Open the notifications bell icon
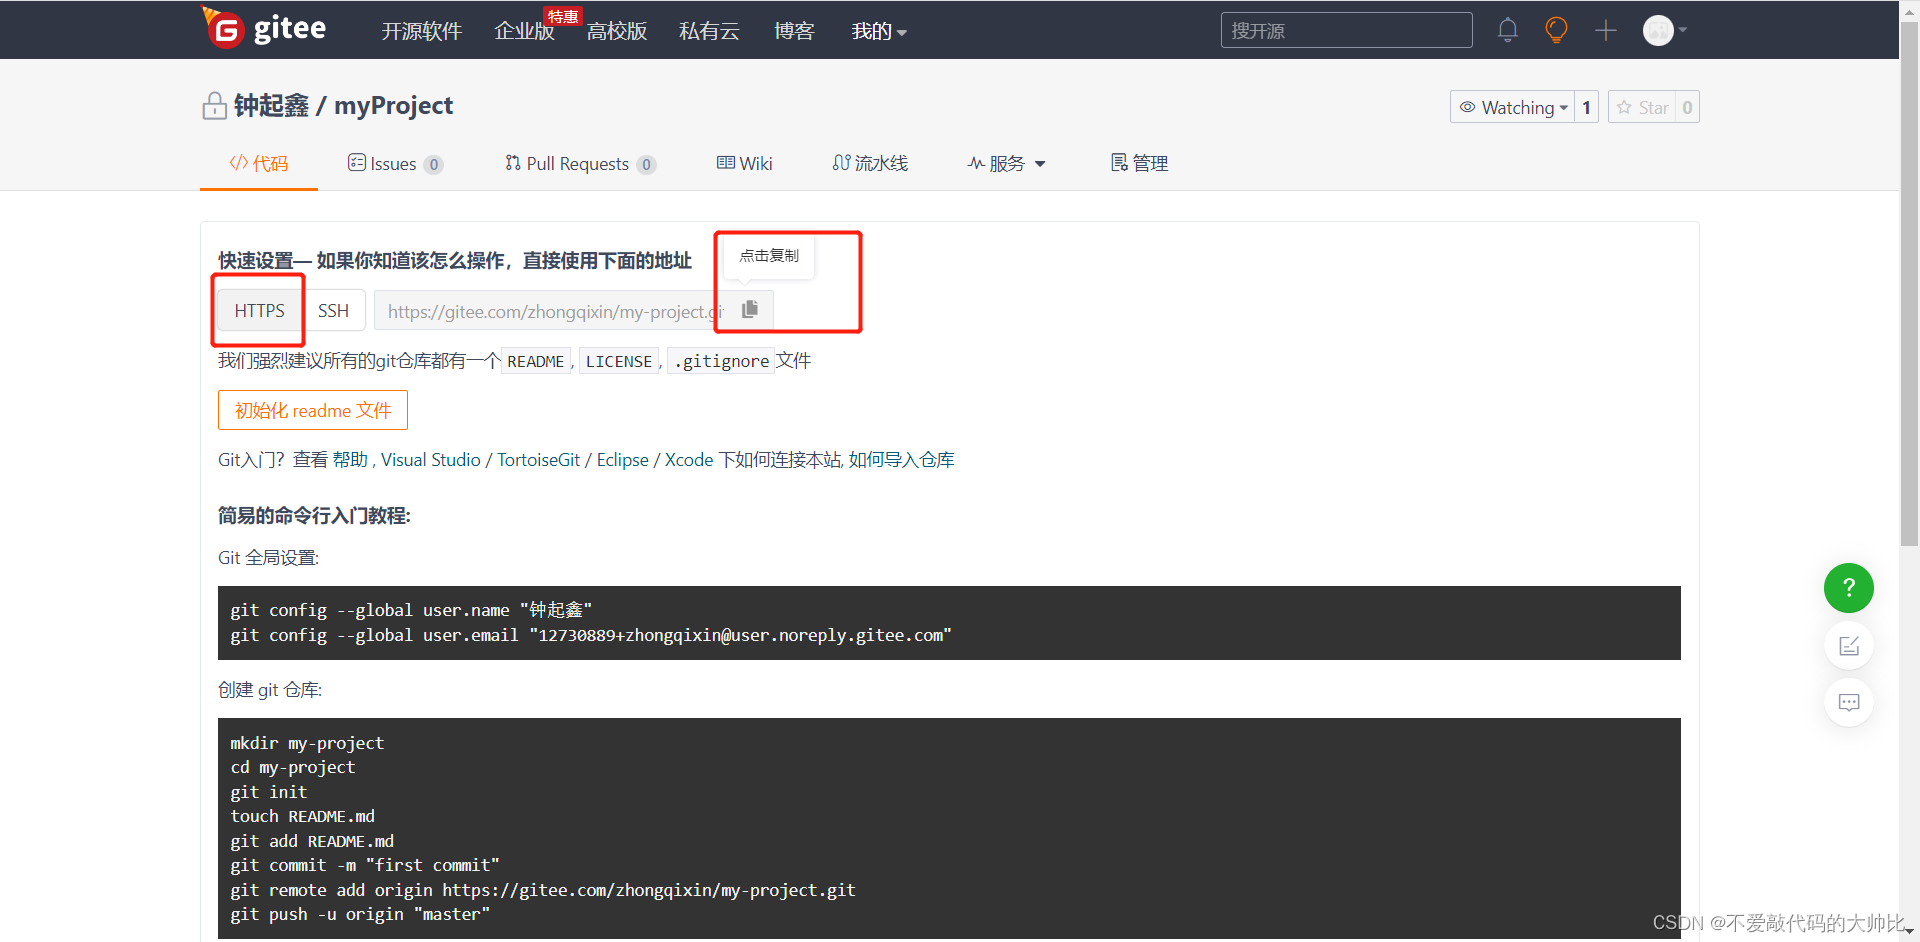The image size is (1920, 942). click(1507, 30)
